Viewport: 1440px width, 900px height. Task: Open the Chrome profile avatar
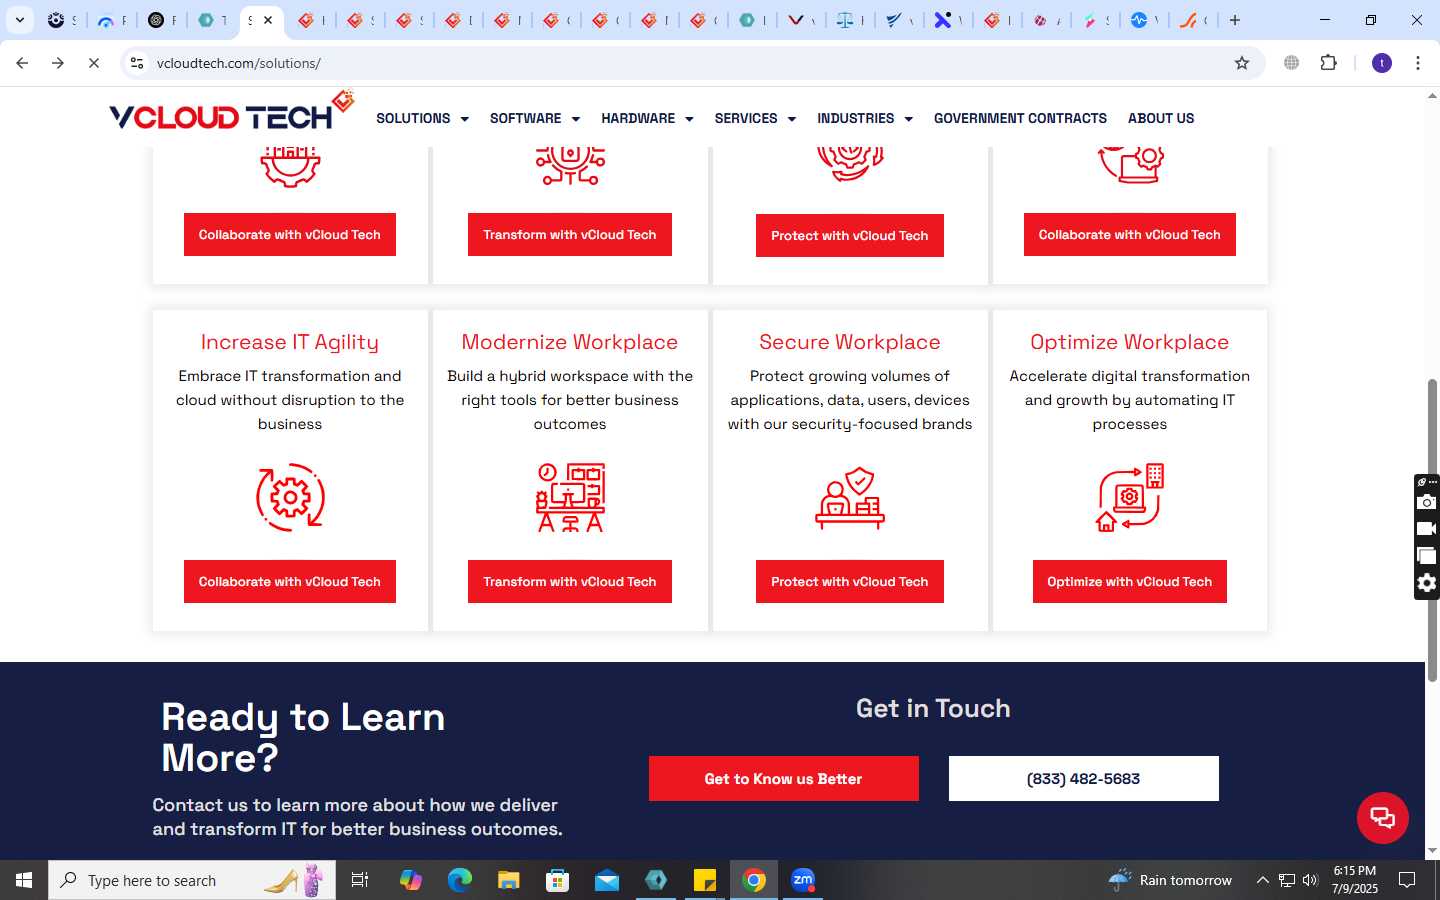(1382, 63)
